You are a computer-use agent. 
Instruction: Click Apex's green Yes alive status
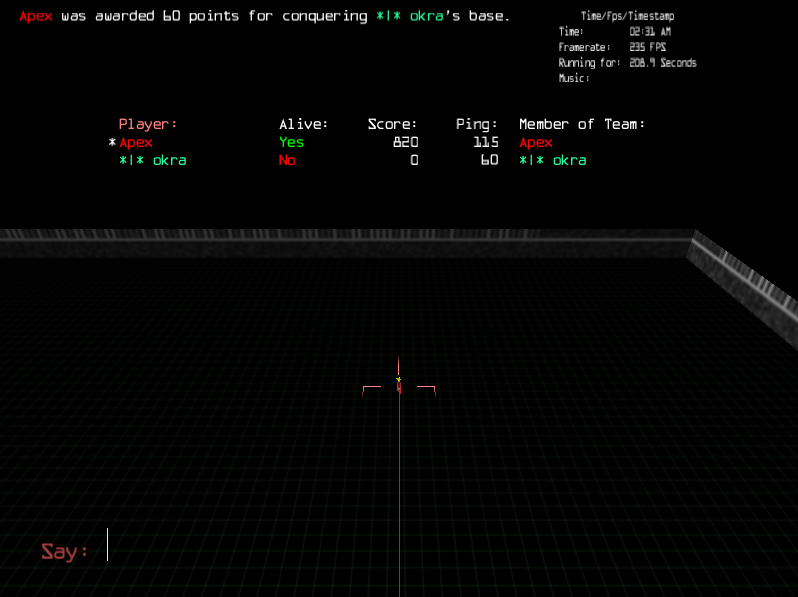291,143
